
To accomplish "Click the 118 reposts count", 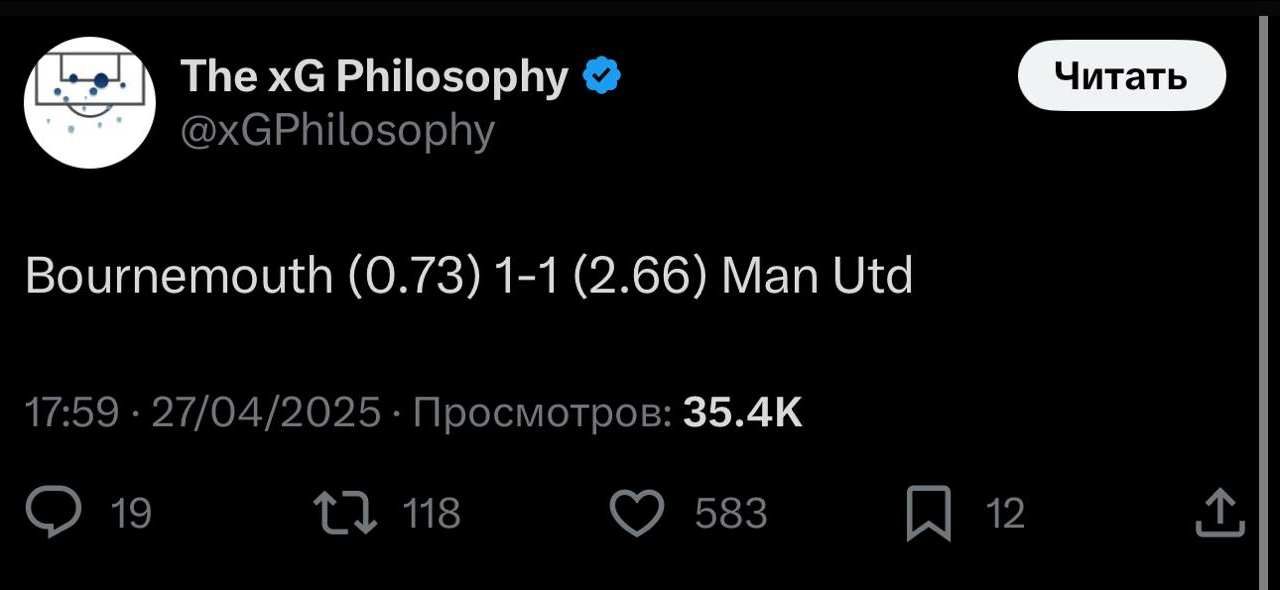I will (431, 514).
